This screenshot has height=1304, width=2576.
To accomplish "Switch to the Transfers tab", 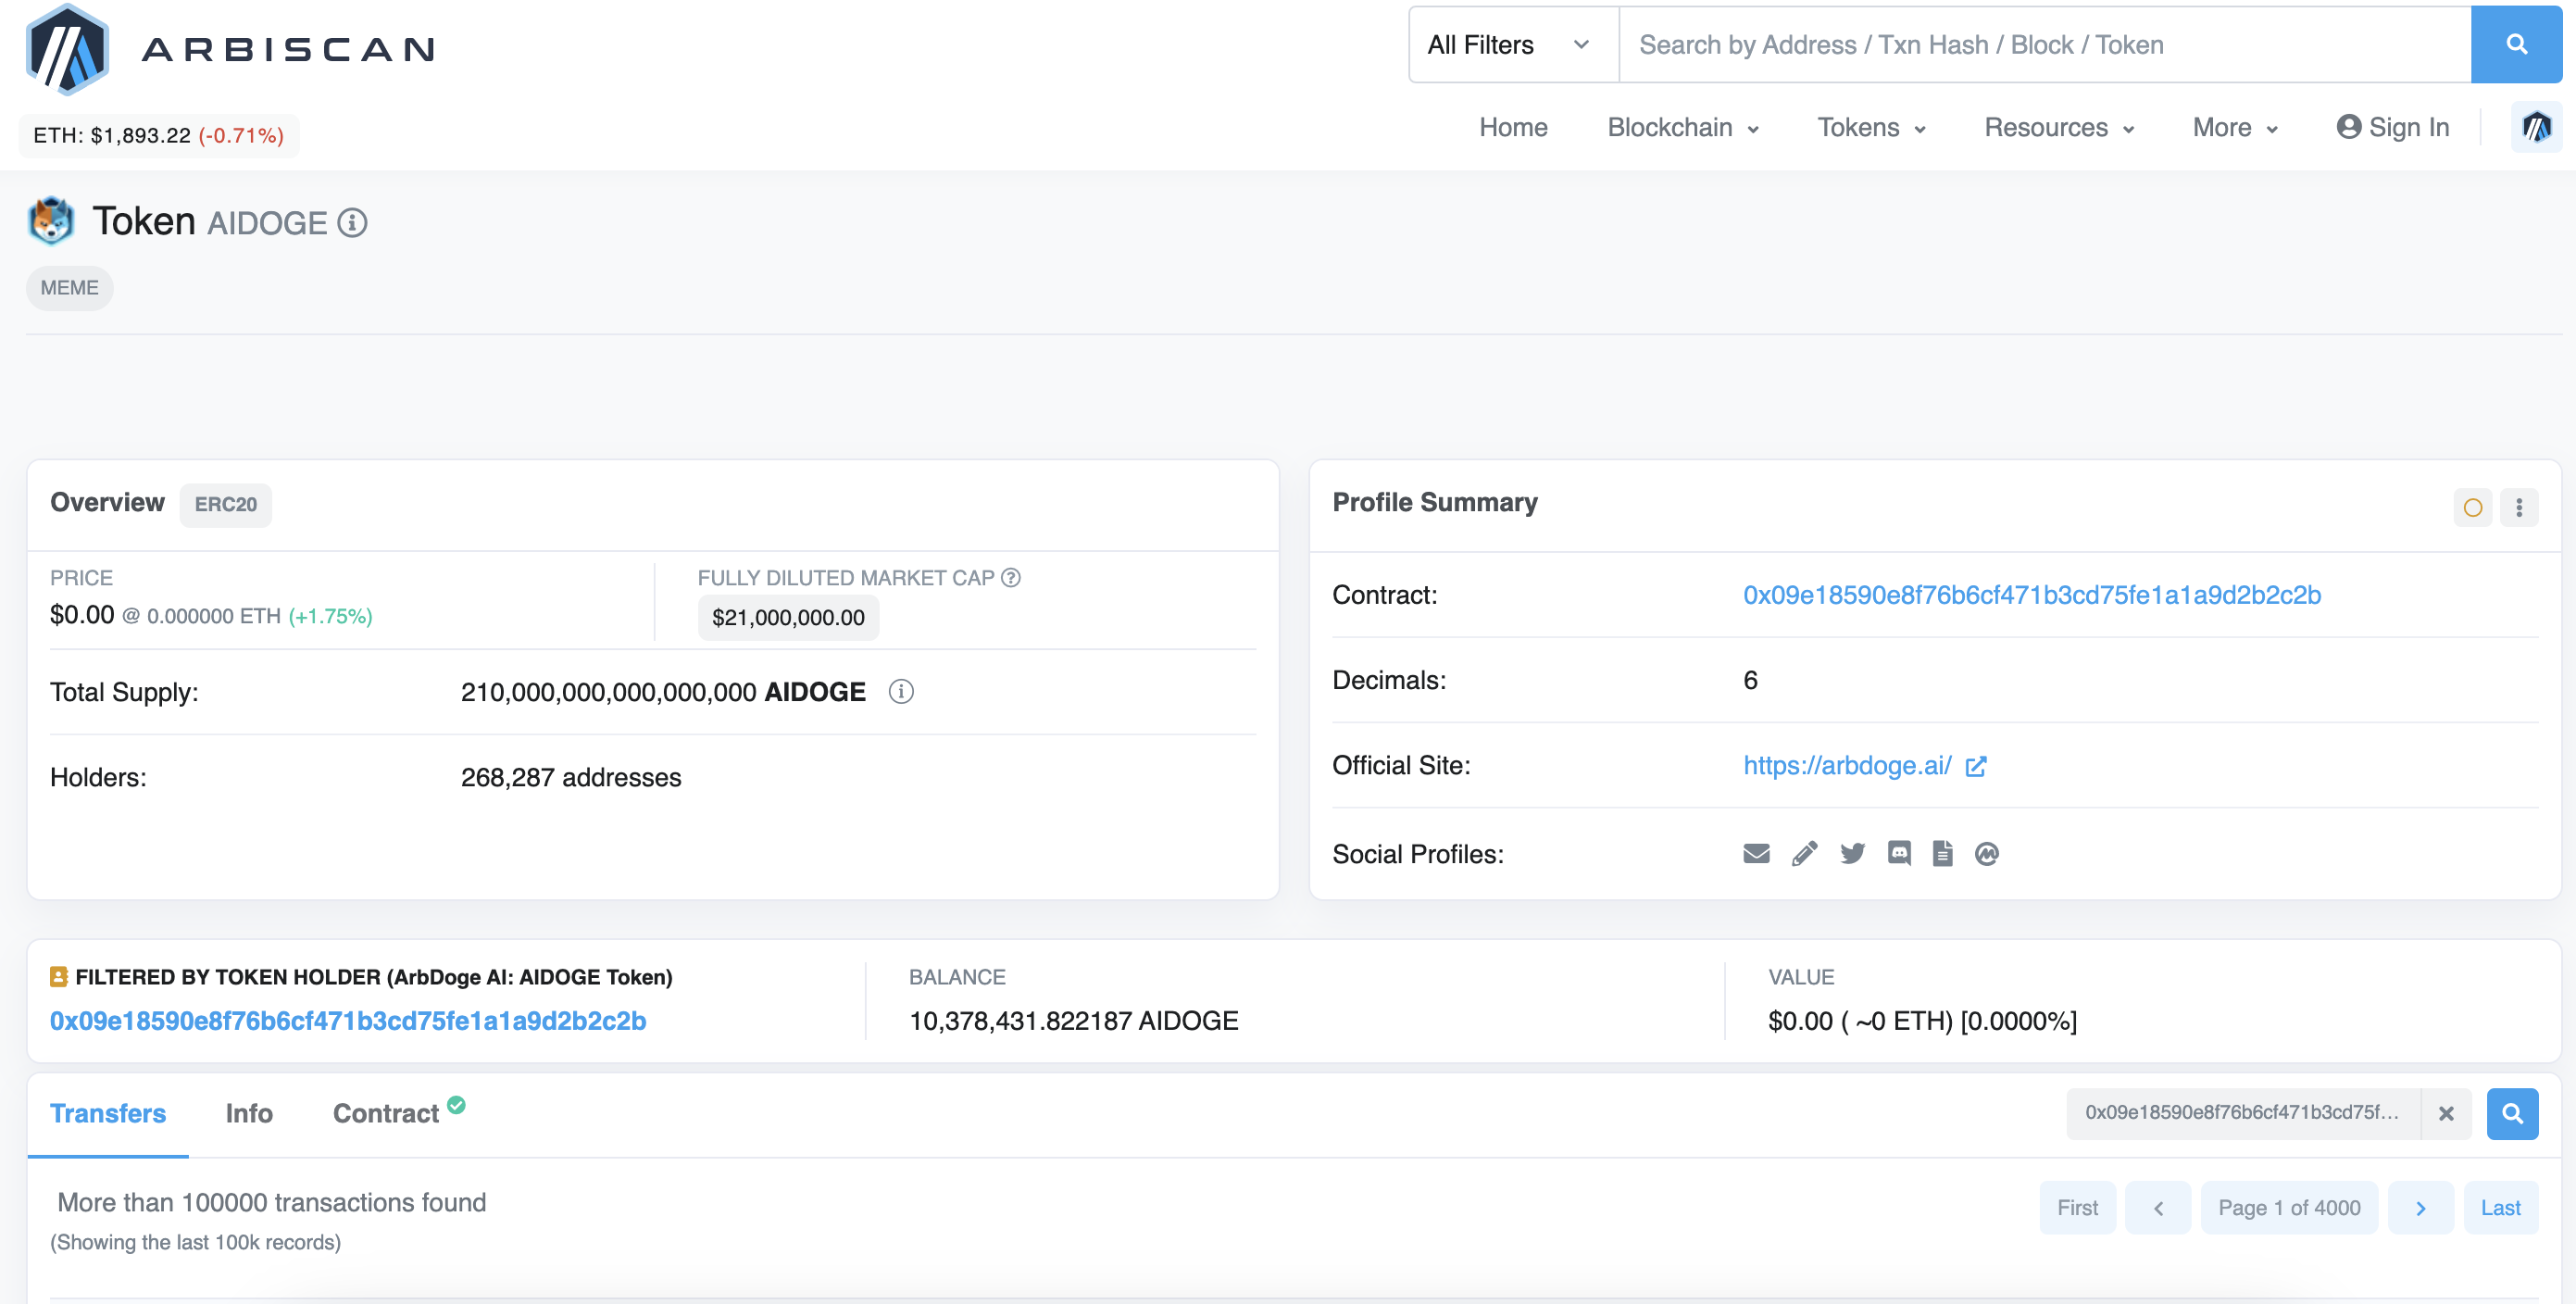I will tap(108, 1113).
